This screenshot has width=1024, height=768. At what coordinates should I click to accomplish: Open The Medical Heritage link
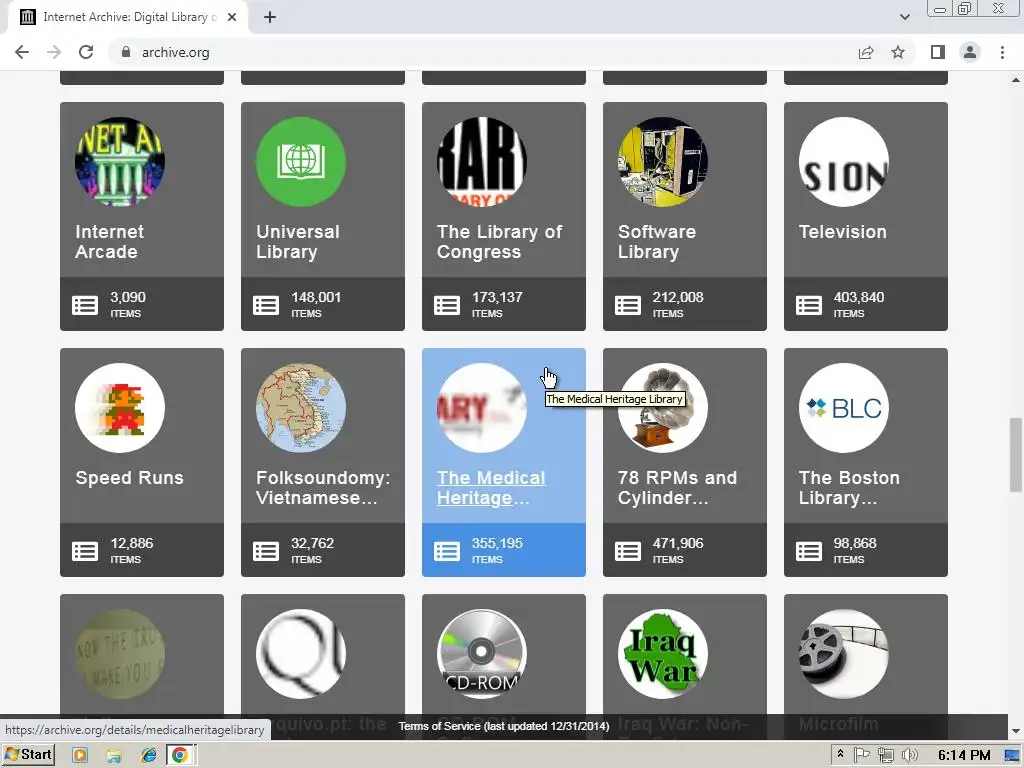[491, 488]
